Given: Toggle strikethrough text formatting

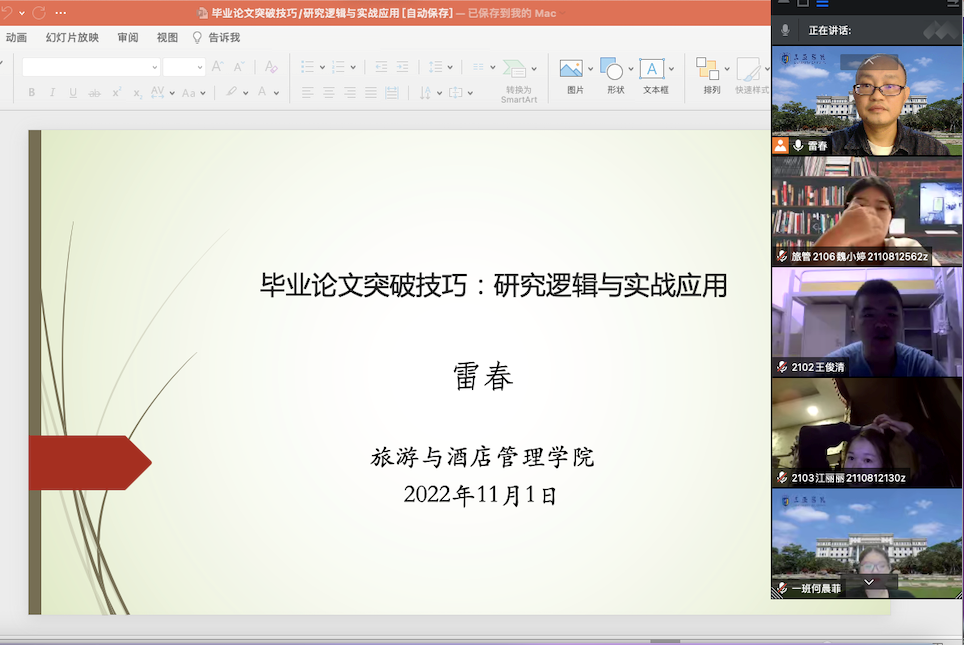Looking at the screenshot, I should tap(94, 93).
